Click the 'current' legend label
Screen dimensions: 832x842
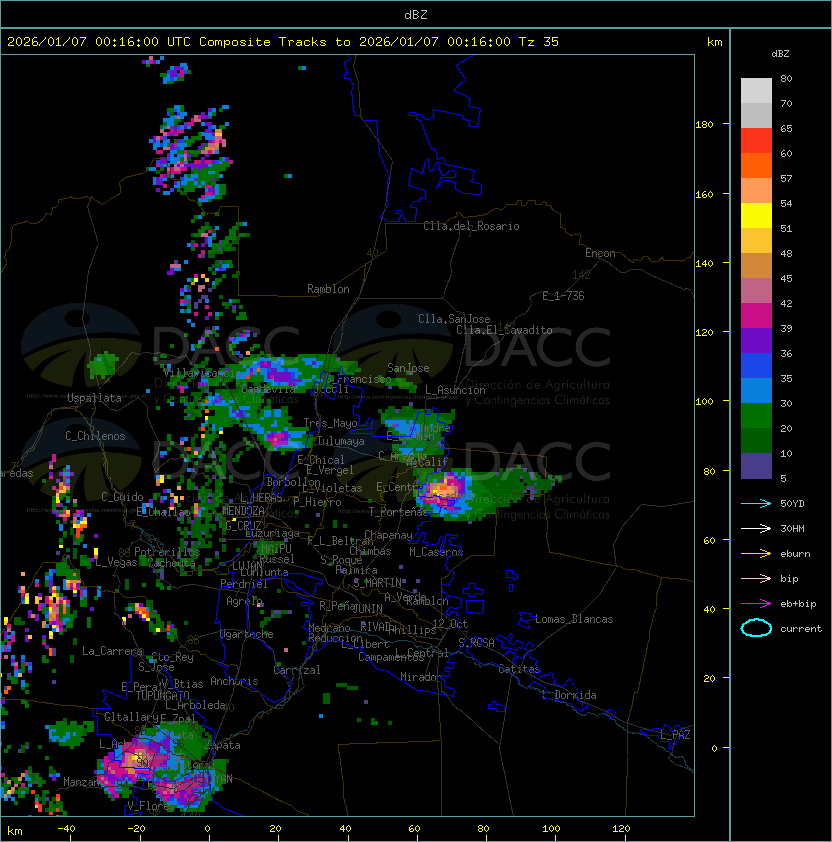click(801, 629)
